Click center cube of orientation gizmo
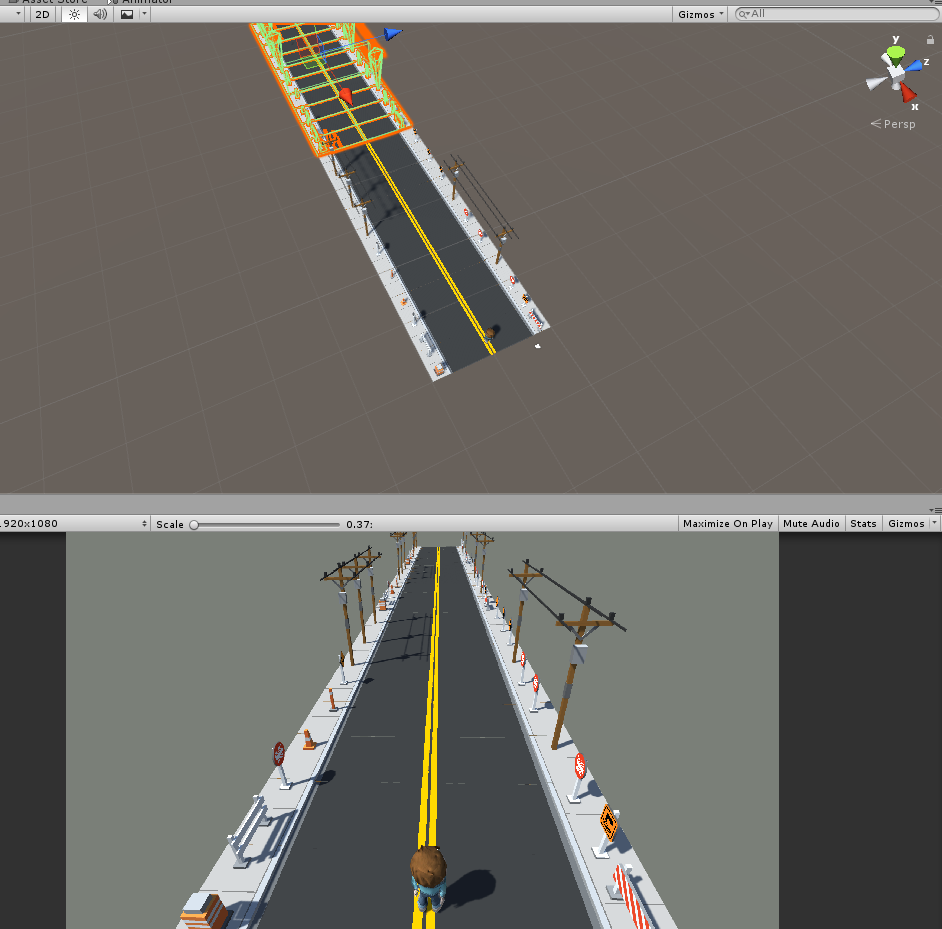This screenshot has height=929, width=942. pyautogui.click(x=896, y=73)
